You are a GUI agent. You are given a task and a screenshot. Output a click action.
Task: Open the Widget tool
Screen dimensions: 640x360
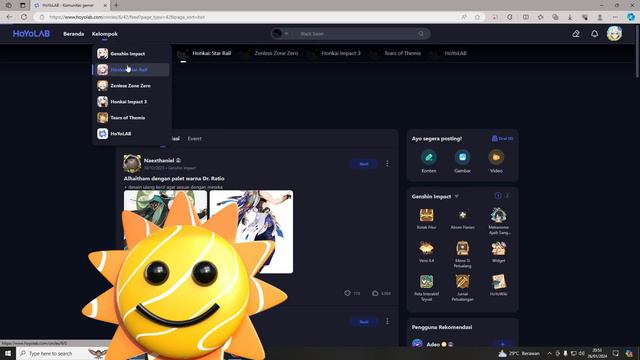(x=499, y=252)
